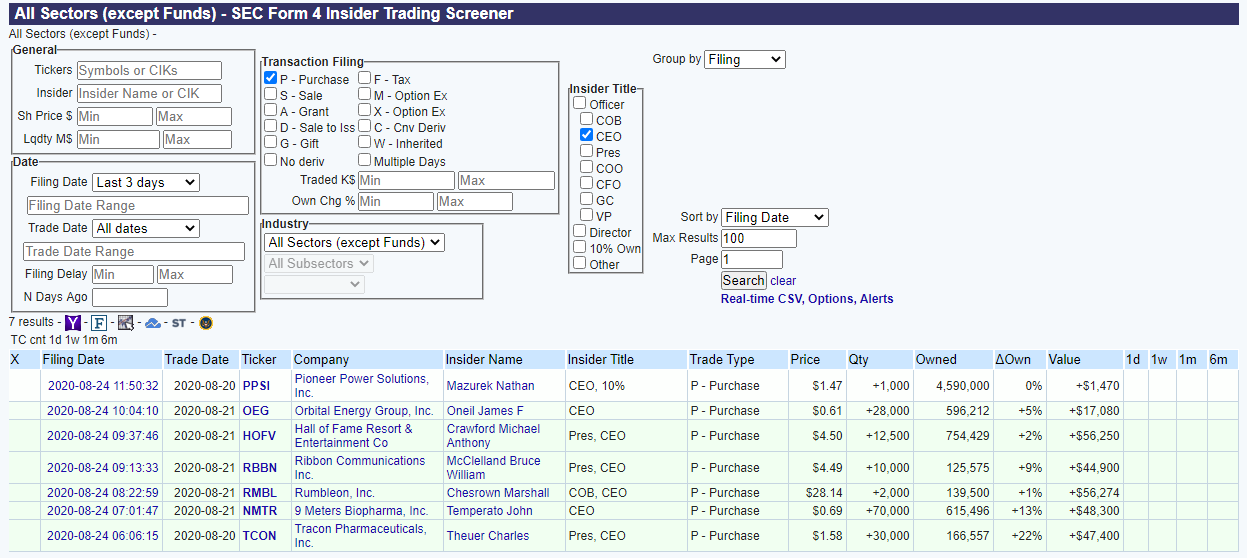Open the stock chart icon link
The width and height of the screenshot is (1247, 558).
[125, 323]
